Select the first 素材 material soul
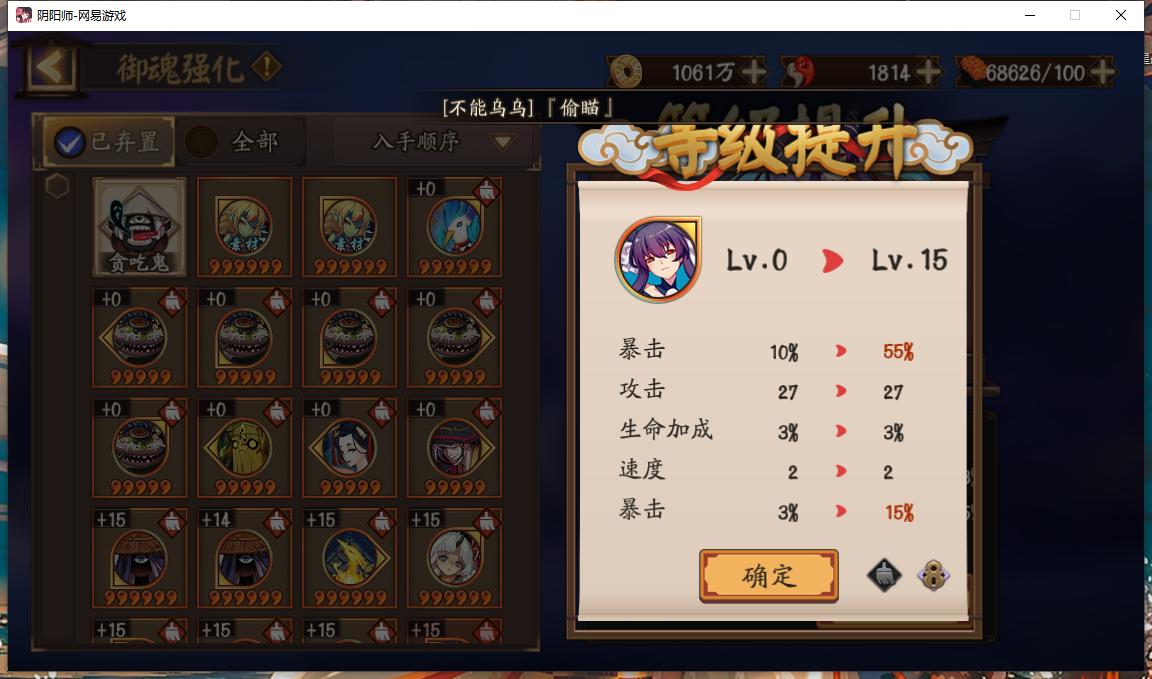Screen dimensions: 1152x679 coord(245,227)
